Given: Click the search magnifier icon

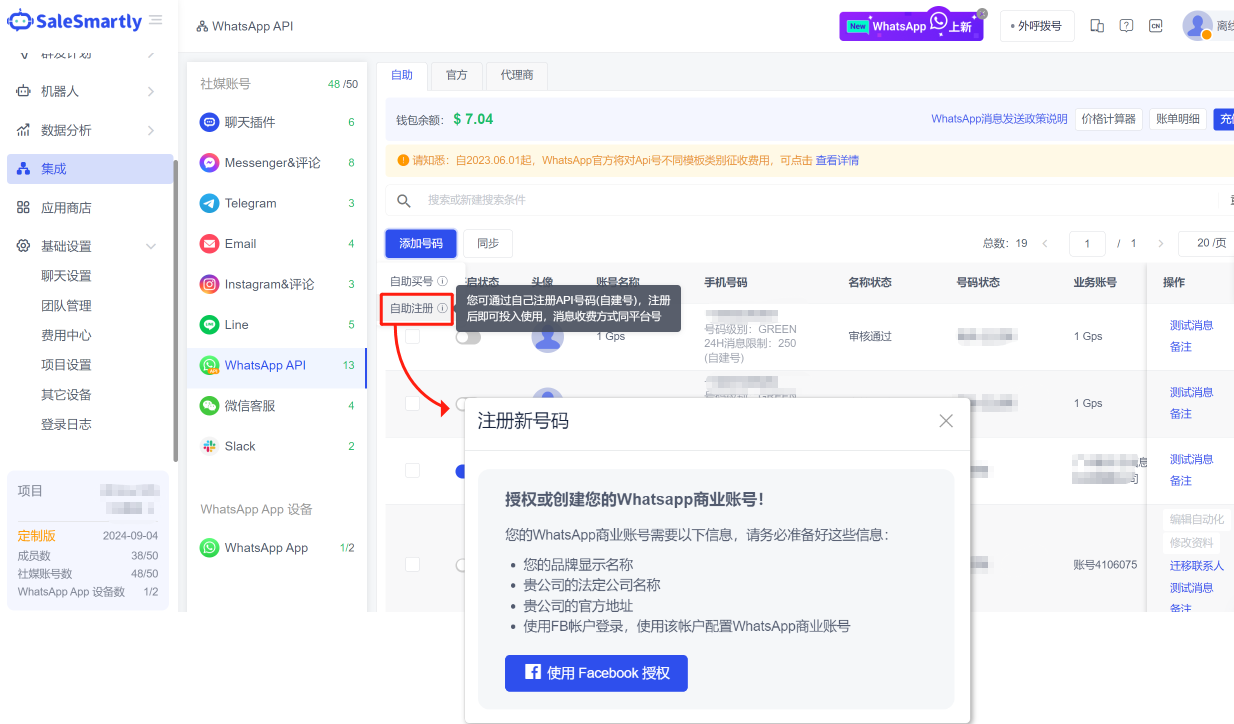Looking at the screenshot, I should (x=404, y=201).
